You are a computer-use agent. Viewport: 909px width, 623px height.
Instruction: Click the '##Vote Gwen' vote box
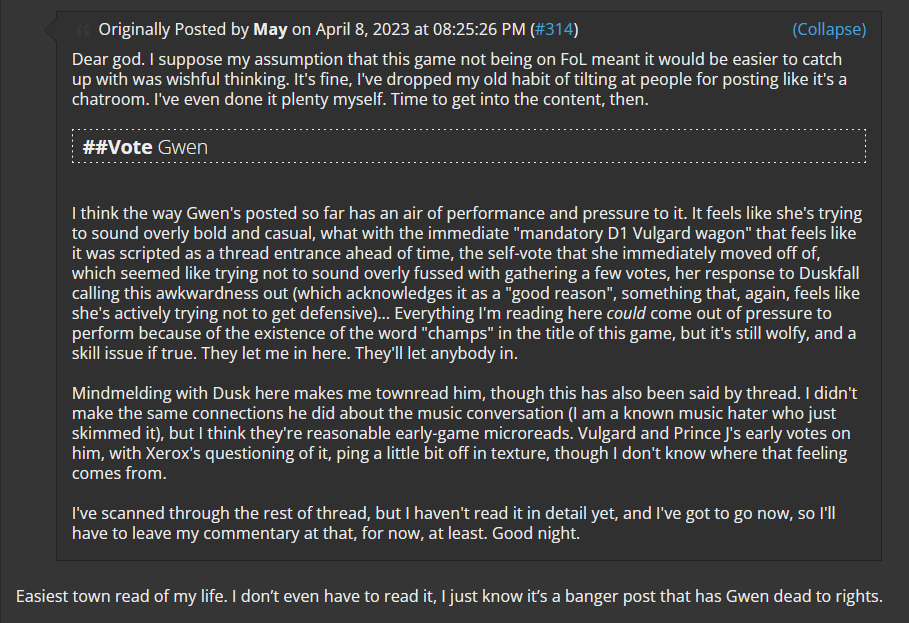468,147
